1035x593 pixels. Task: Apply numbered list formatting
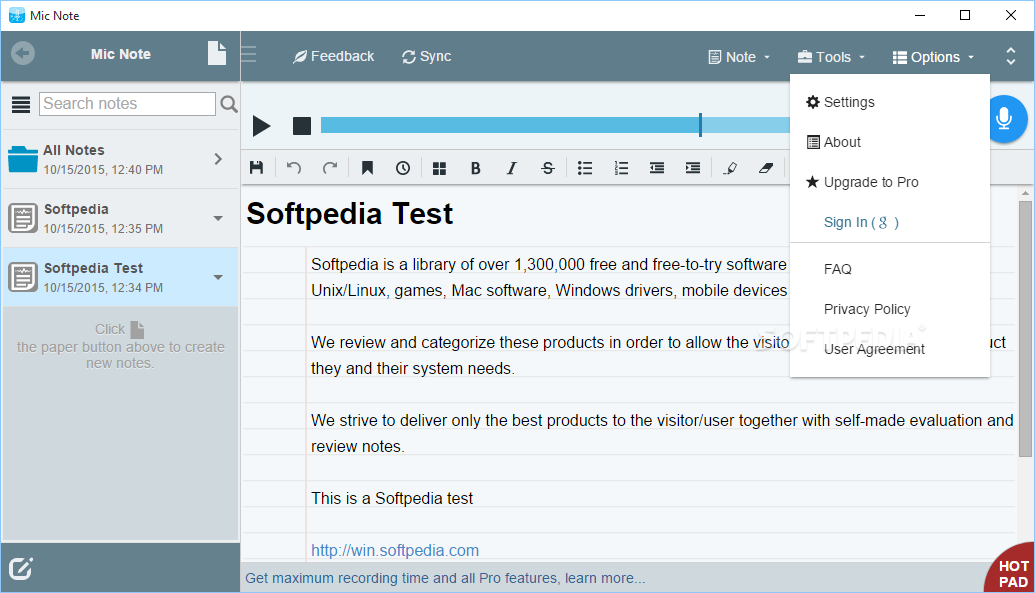tap(621, 168)
